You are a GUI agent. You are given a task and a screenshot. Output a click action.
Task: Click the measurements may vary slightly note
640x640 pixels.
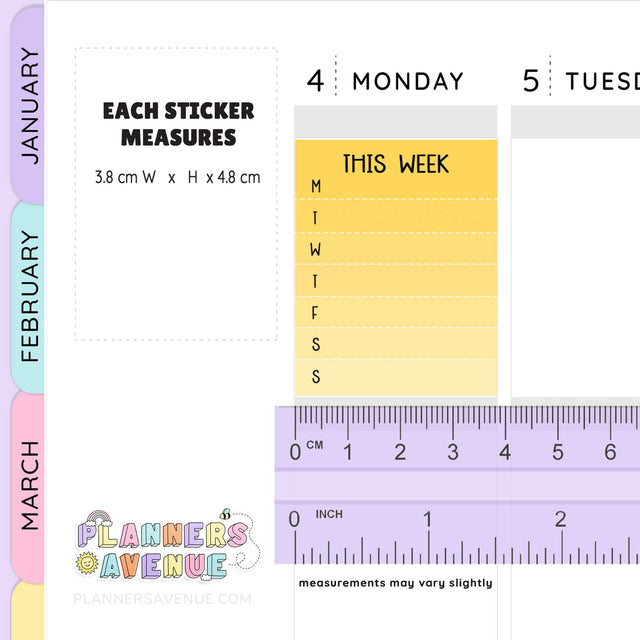click(395, 582)
